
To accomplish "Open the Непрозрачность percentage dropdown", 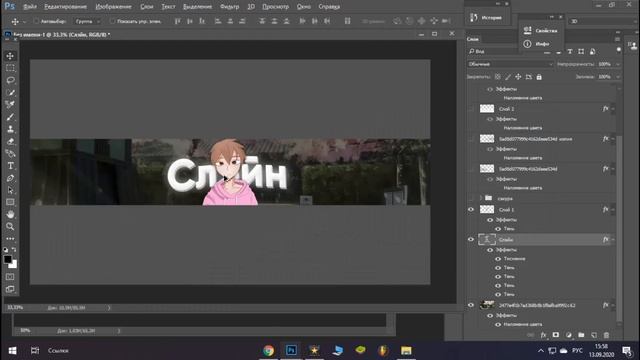I will click(x=618, y=64).
